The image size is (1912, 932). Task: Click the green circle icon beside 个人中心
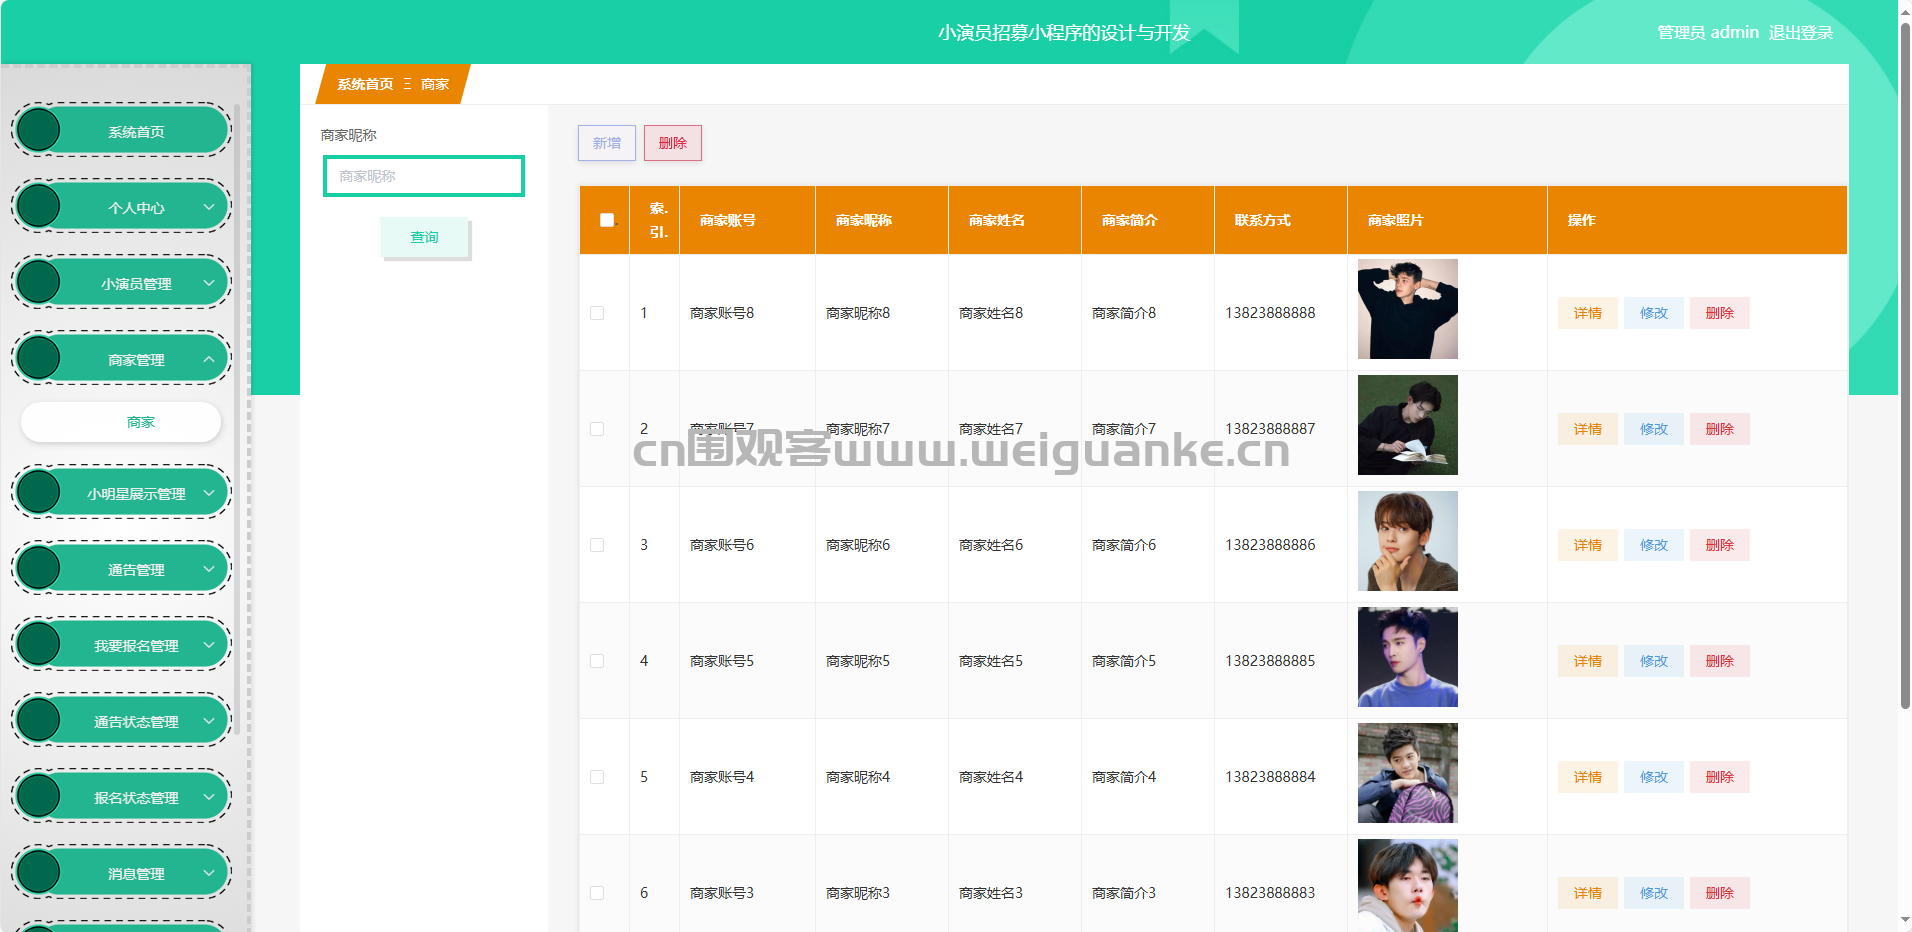[39, 206]
